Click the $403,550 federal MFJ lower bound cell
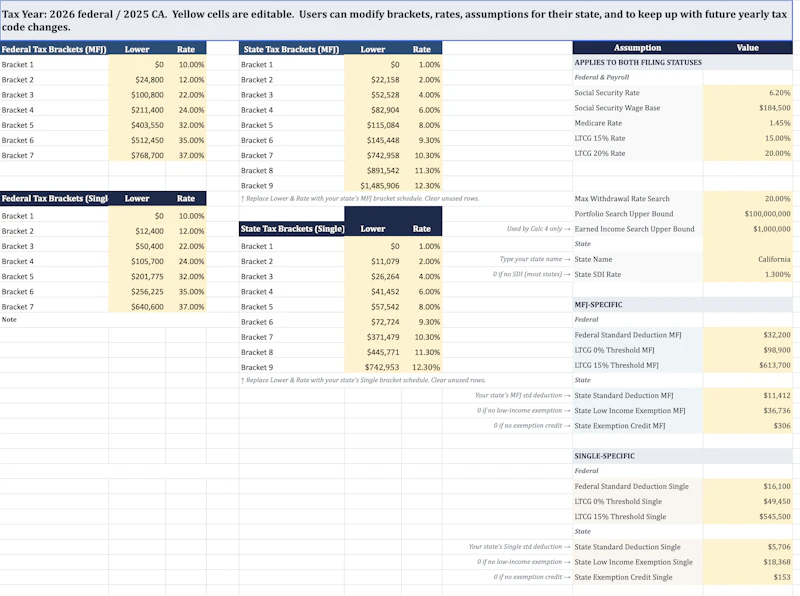 [x=137, y=125]
